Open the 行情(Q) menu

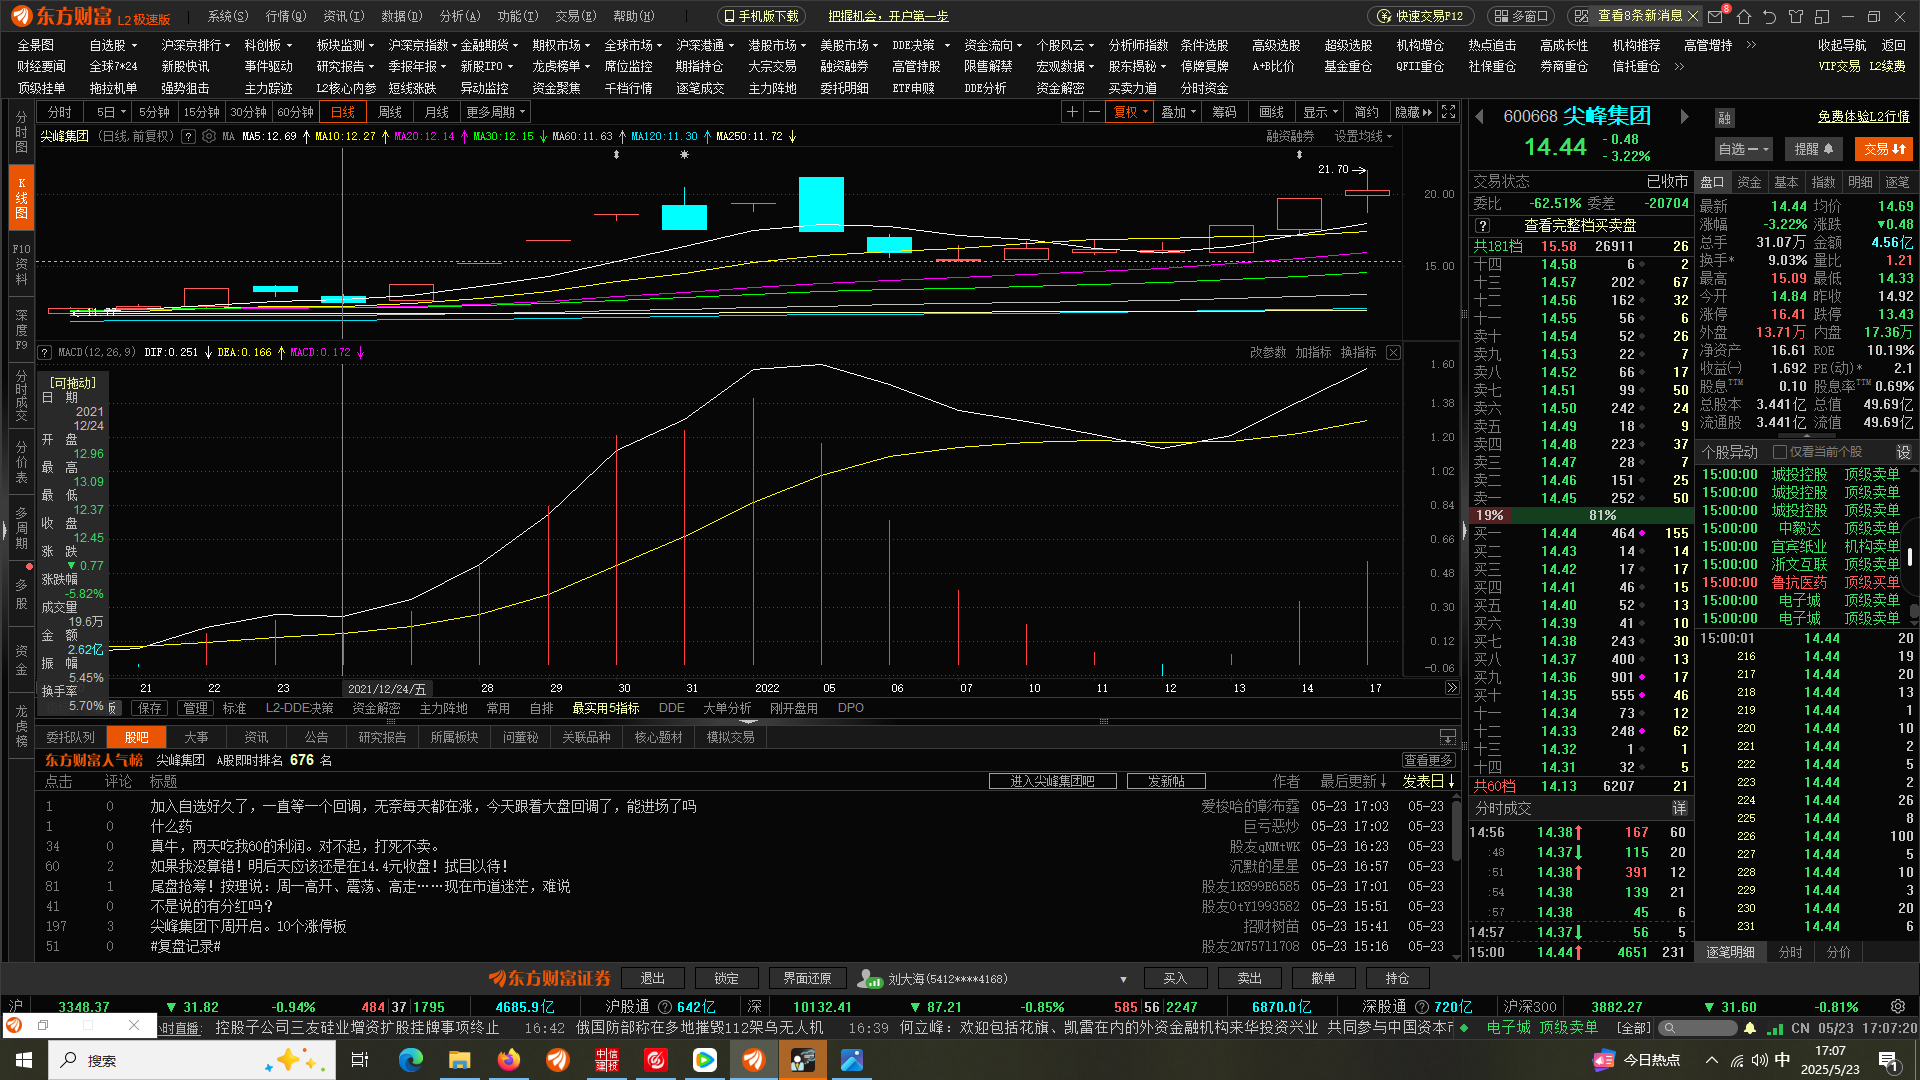point(286,16)
